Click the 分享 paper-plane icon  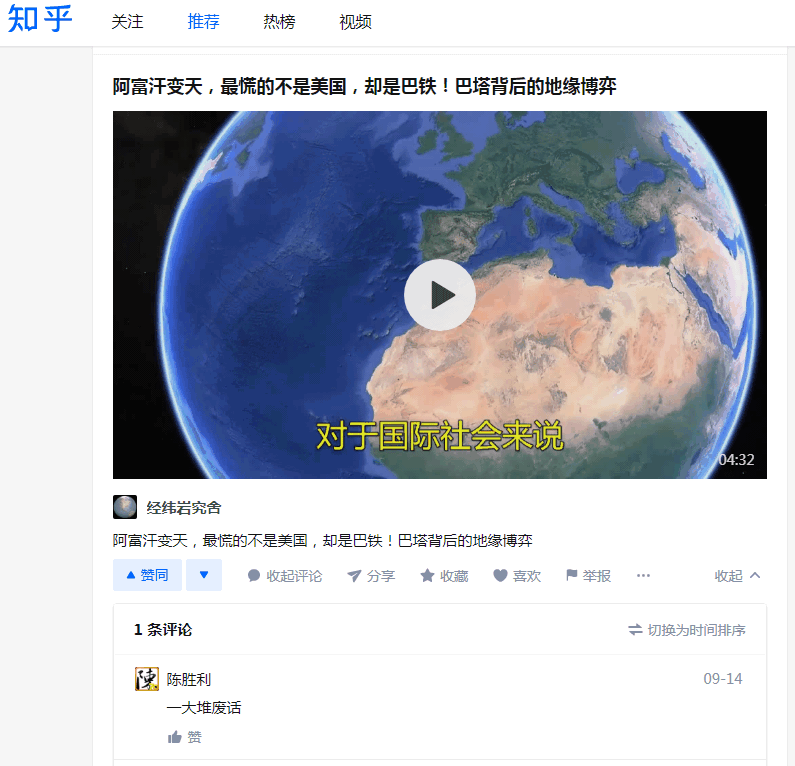[354, 575]
